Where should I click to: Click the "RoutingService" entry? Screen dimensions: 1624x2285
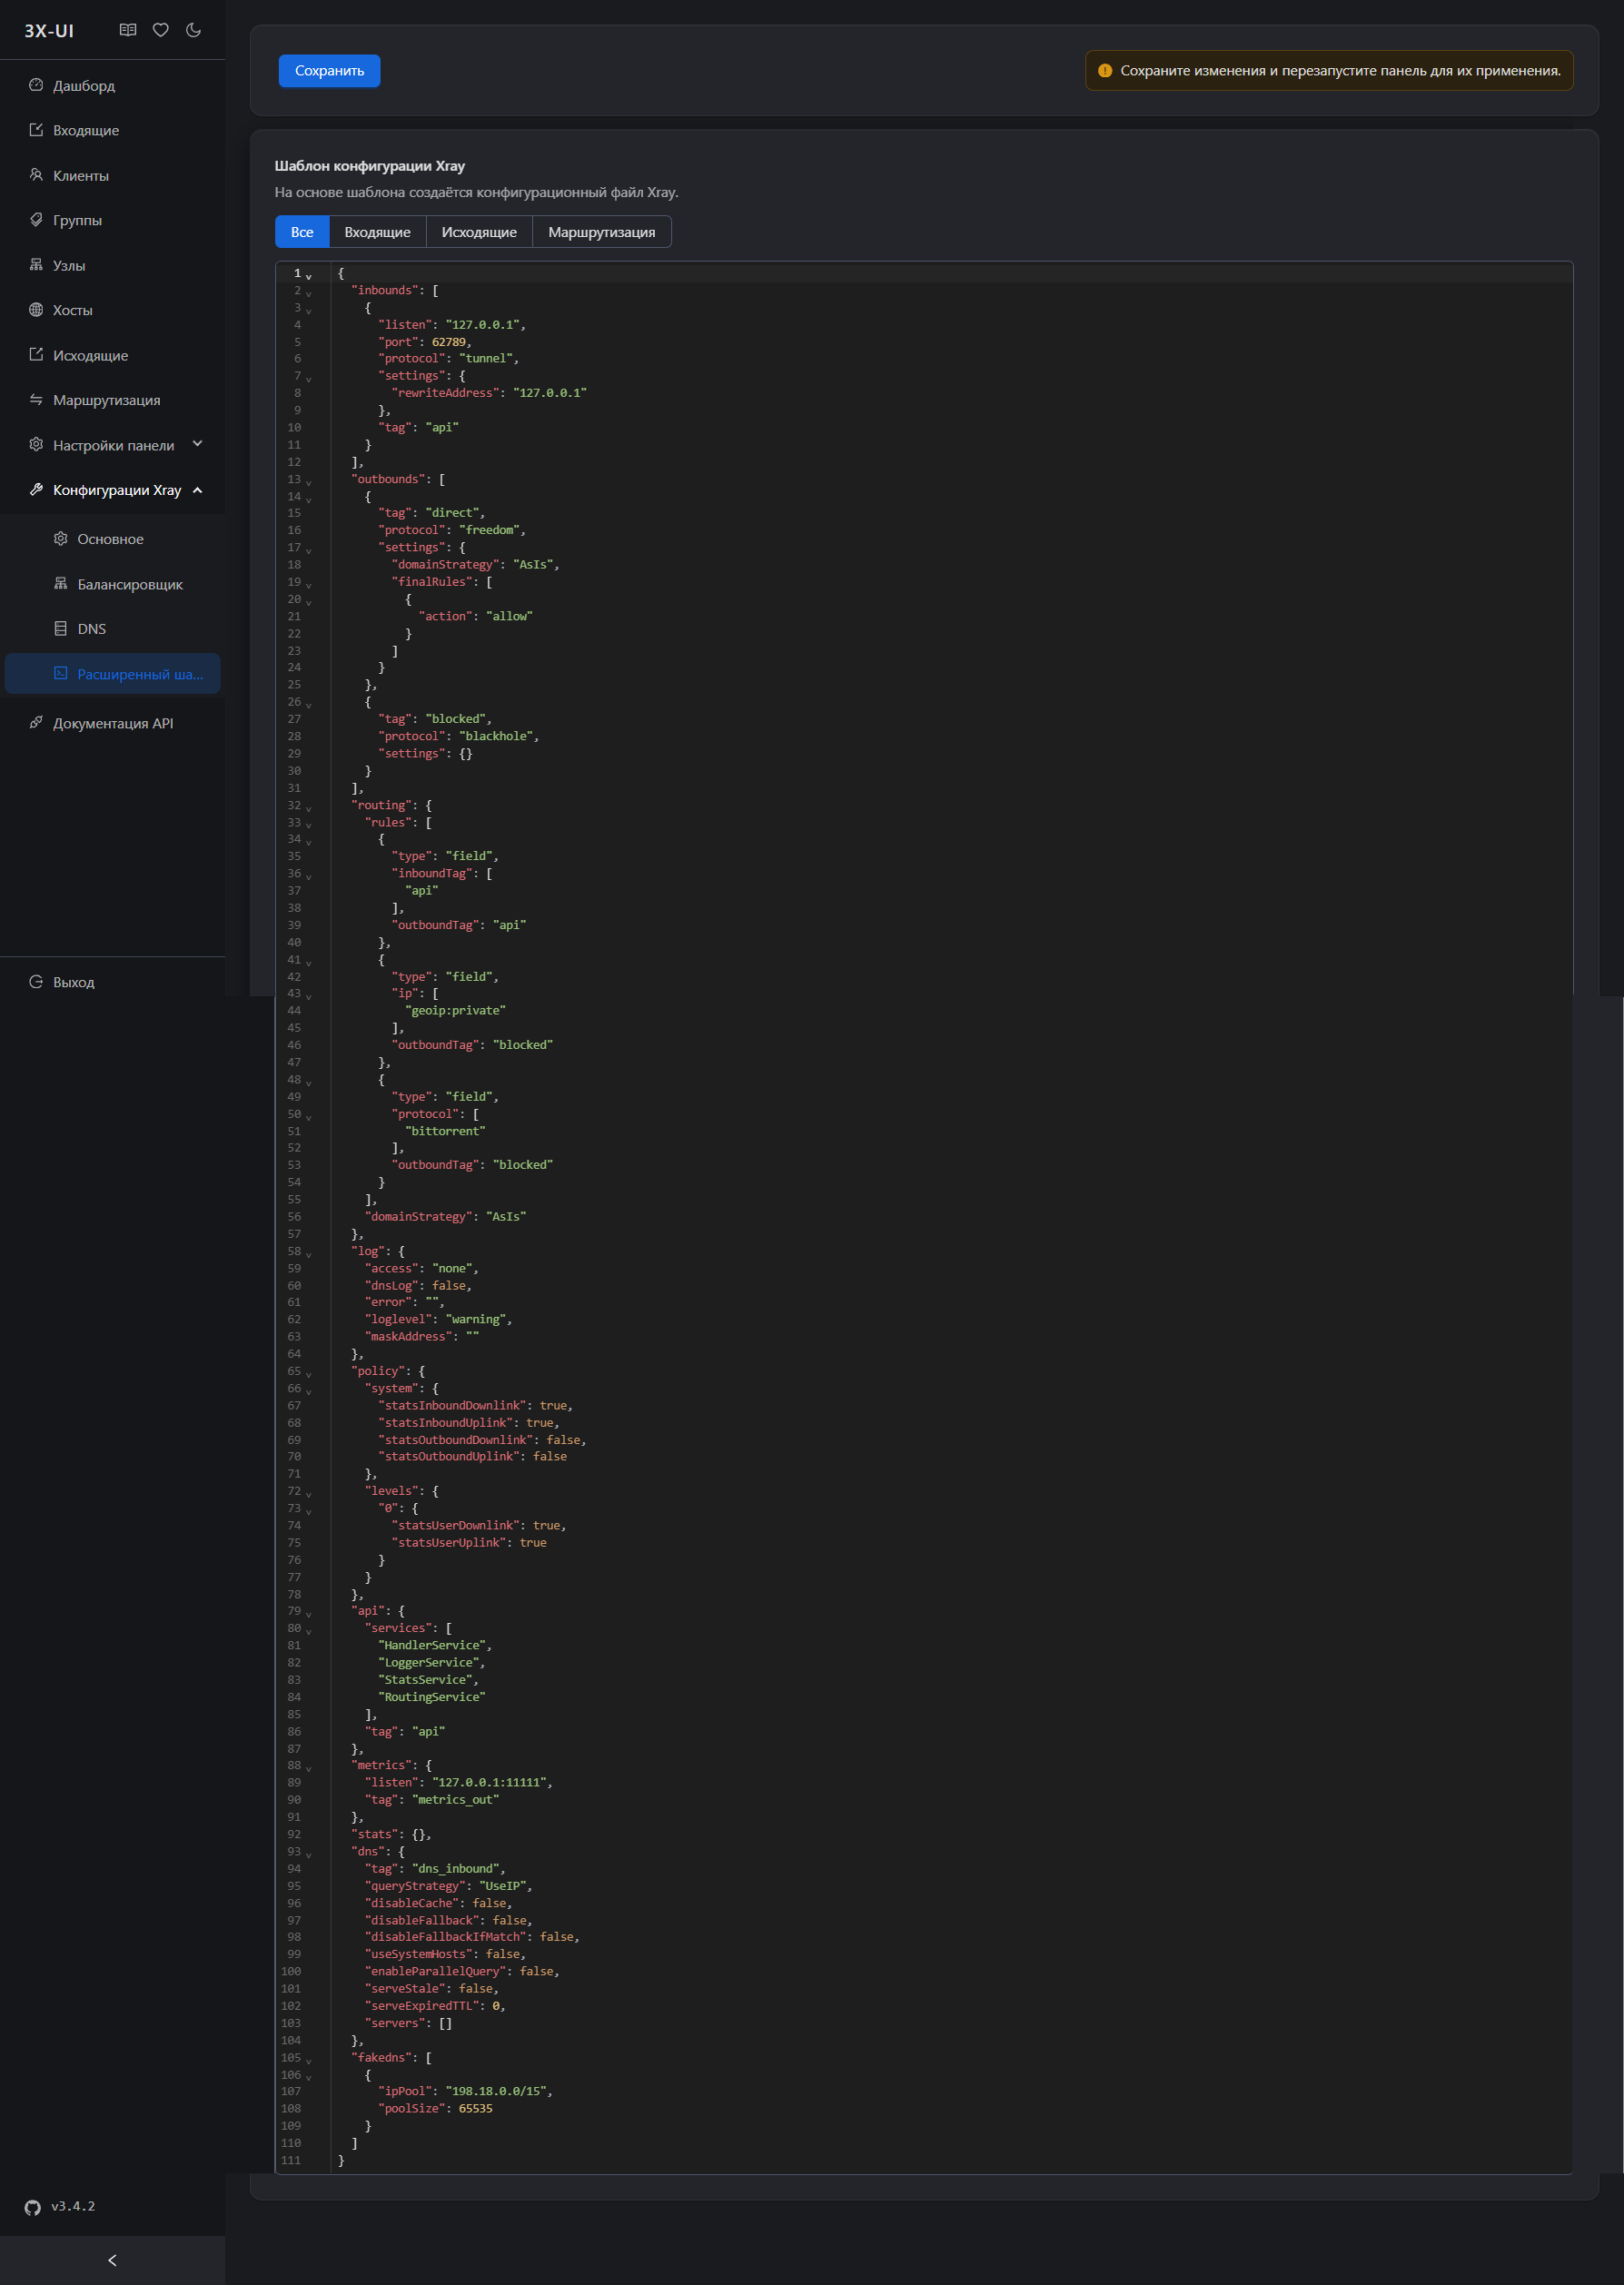coord(432,1698)
